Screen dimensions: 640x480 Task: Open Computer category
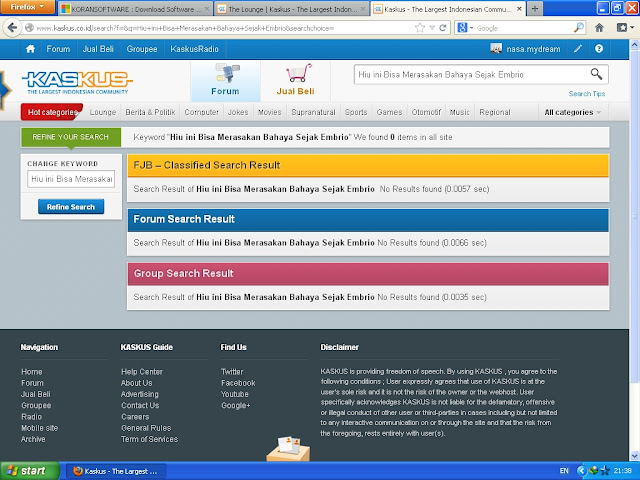coord(202,112)
